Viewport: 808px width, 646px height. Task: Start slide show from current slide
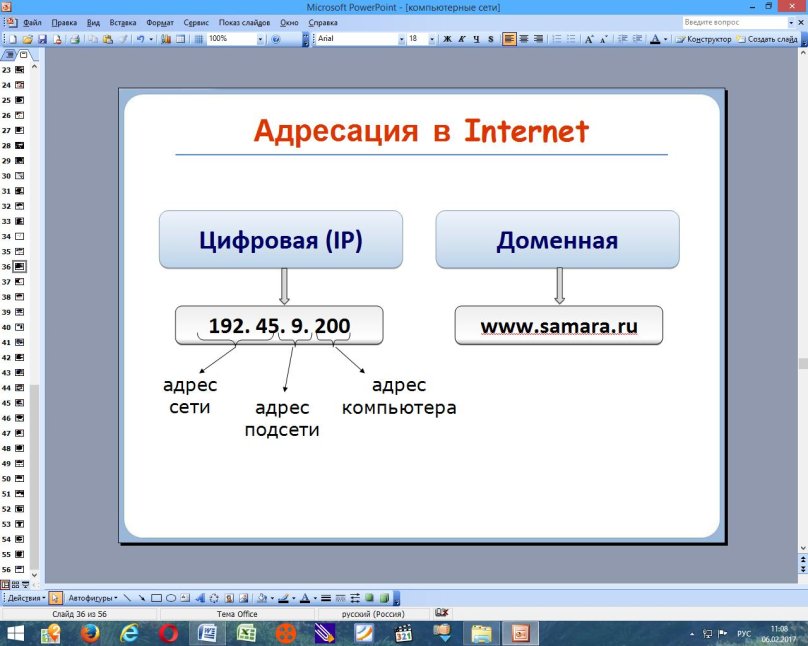[x=26, y=584]
